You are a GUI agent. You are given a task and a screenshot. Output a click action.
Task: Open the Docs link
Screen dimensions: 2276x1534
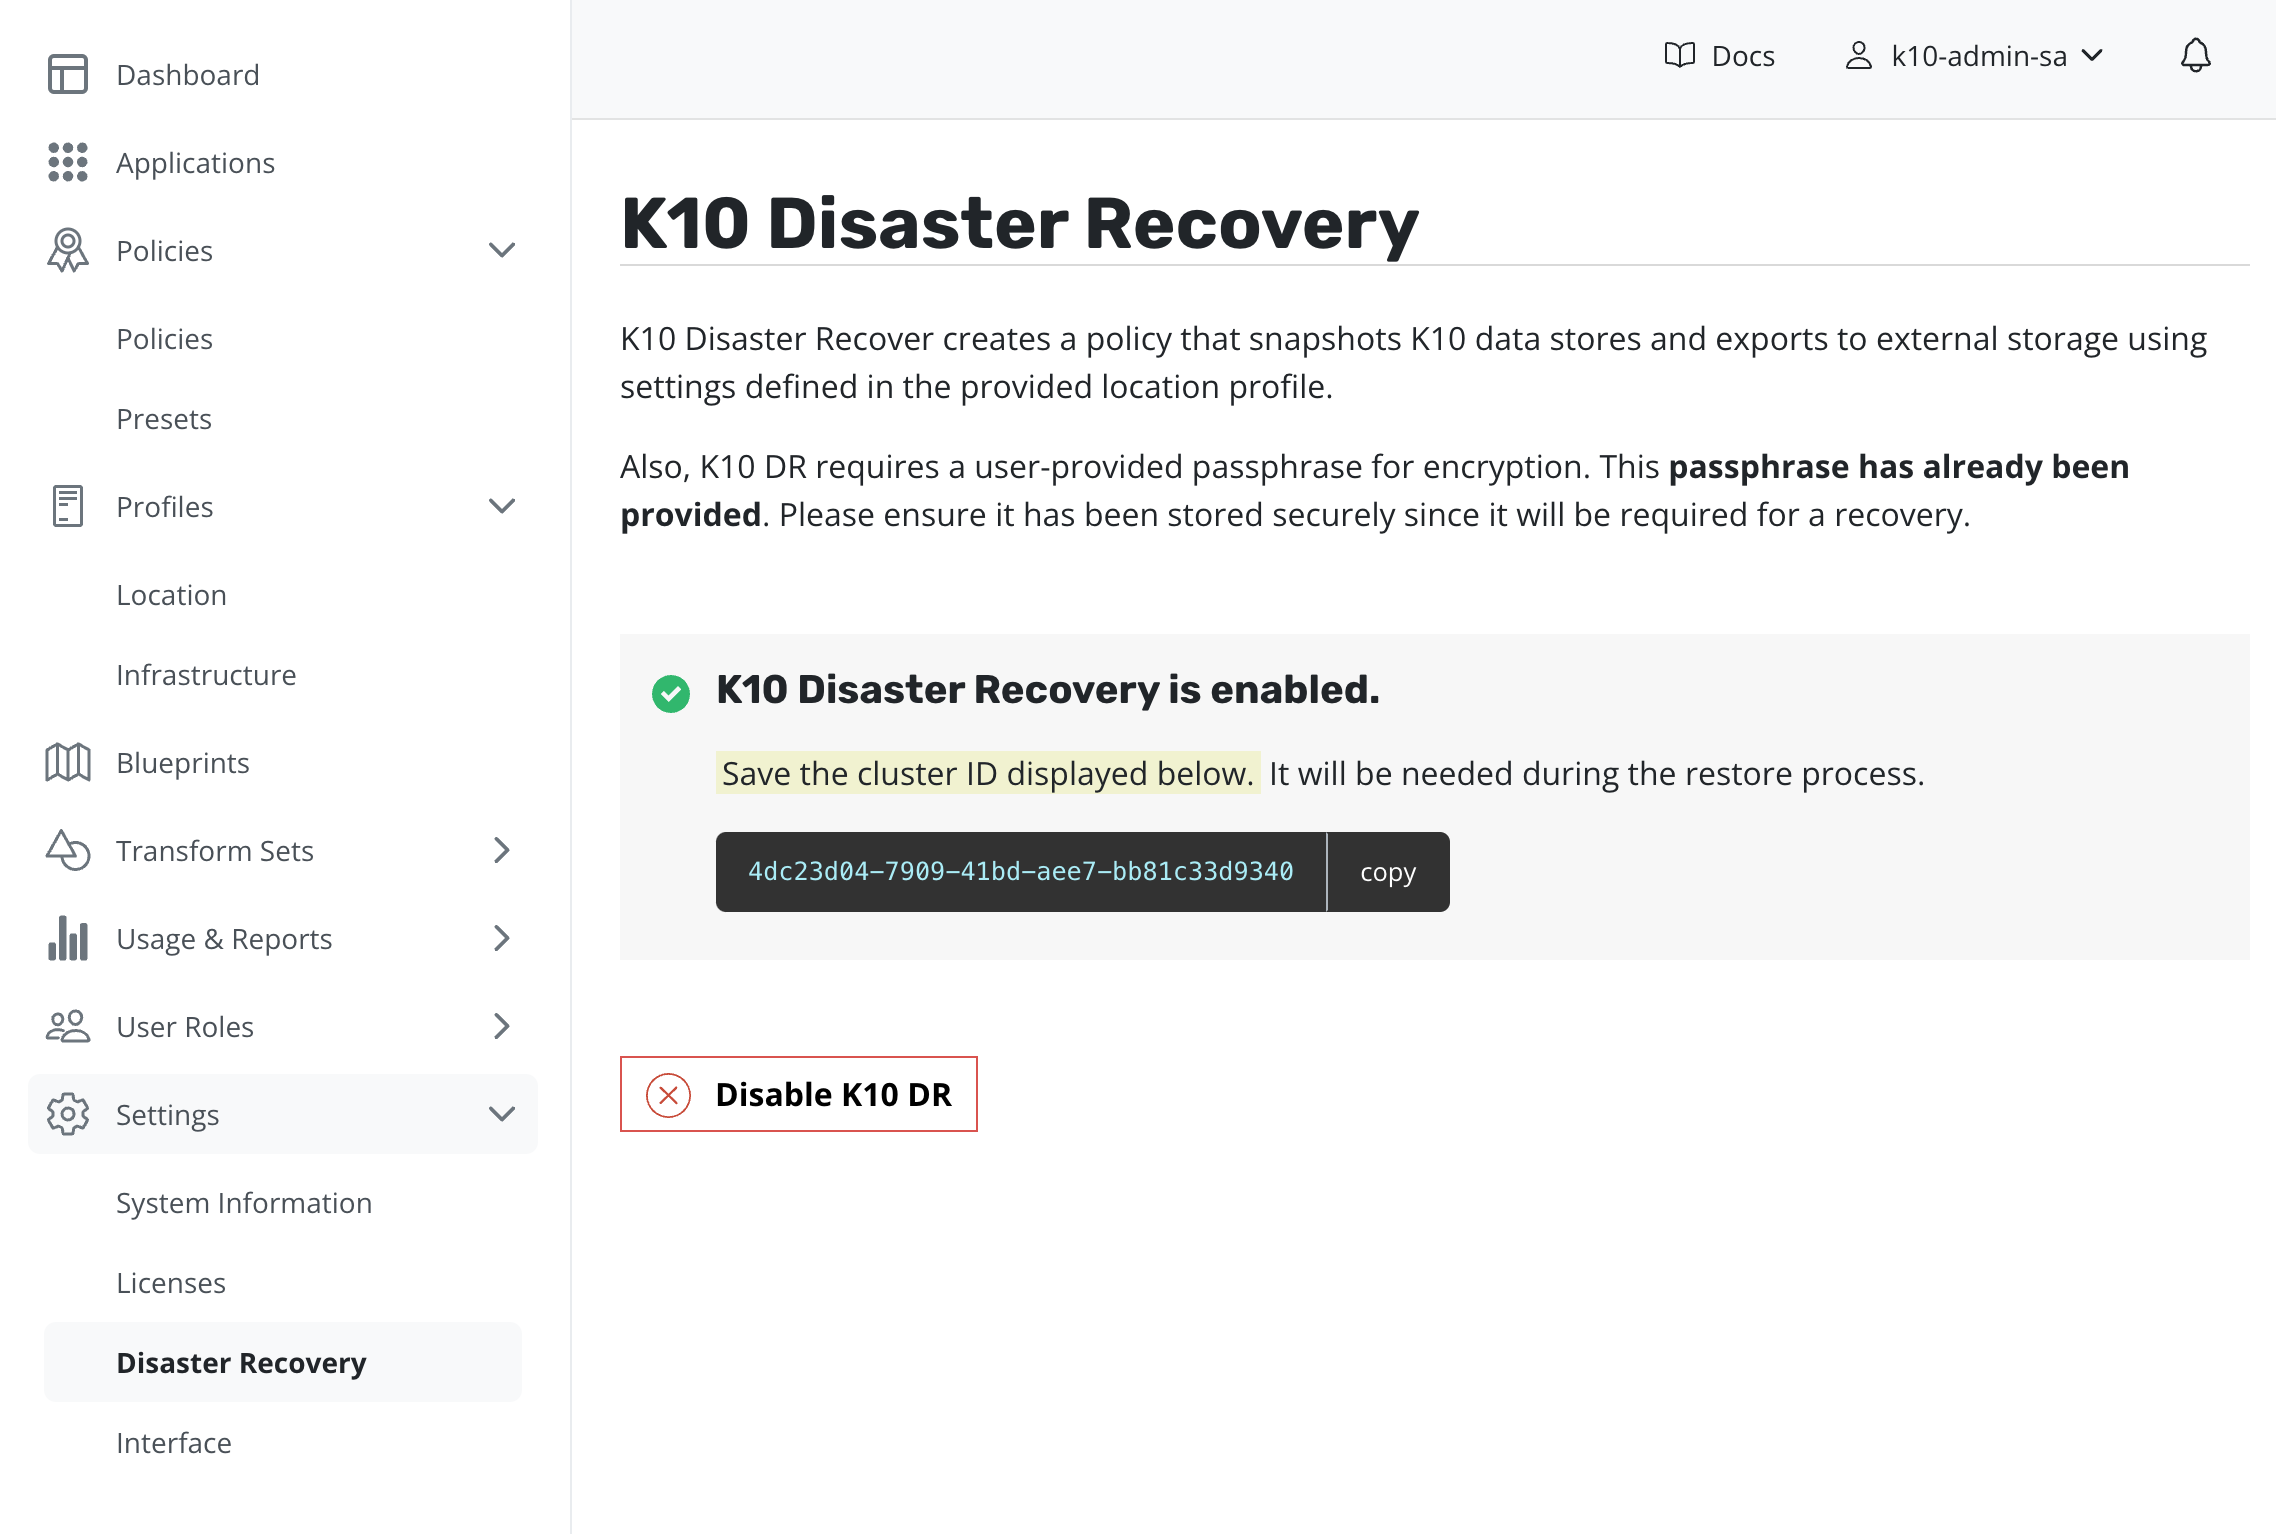tap(1720, 56)
